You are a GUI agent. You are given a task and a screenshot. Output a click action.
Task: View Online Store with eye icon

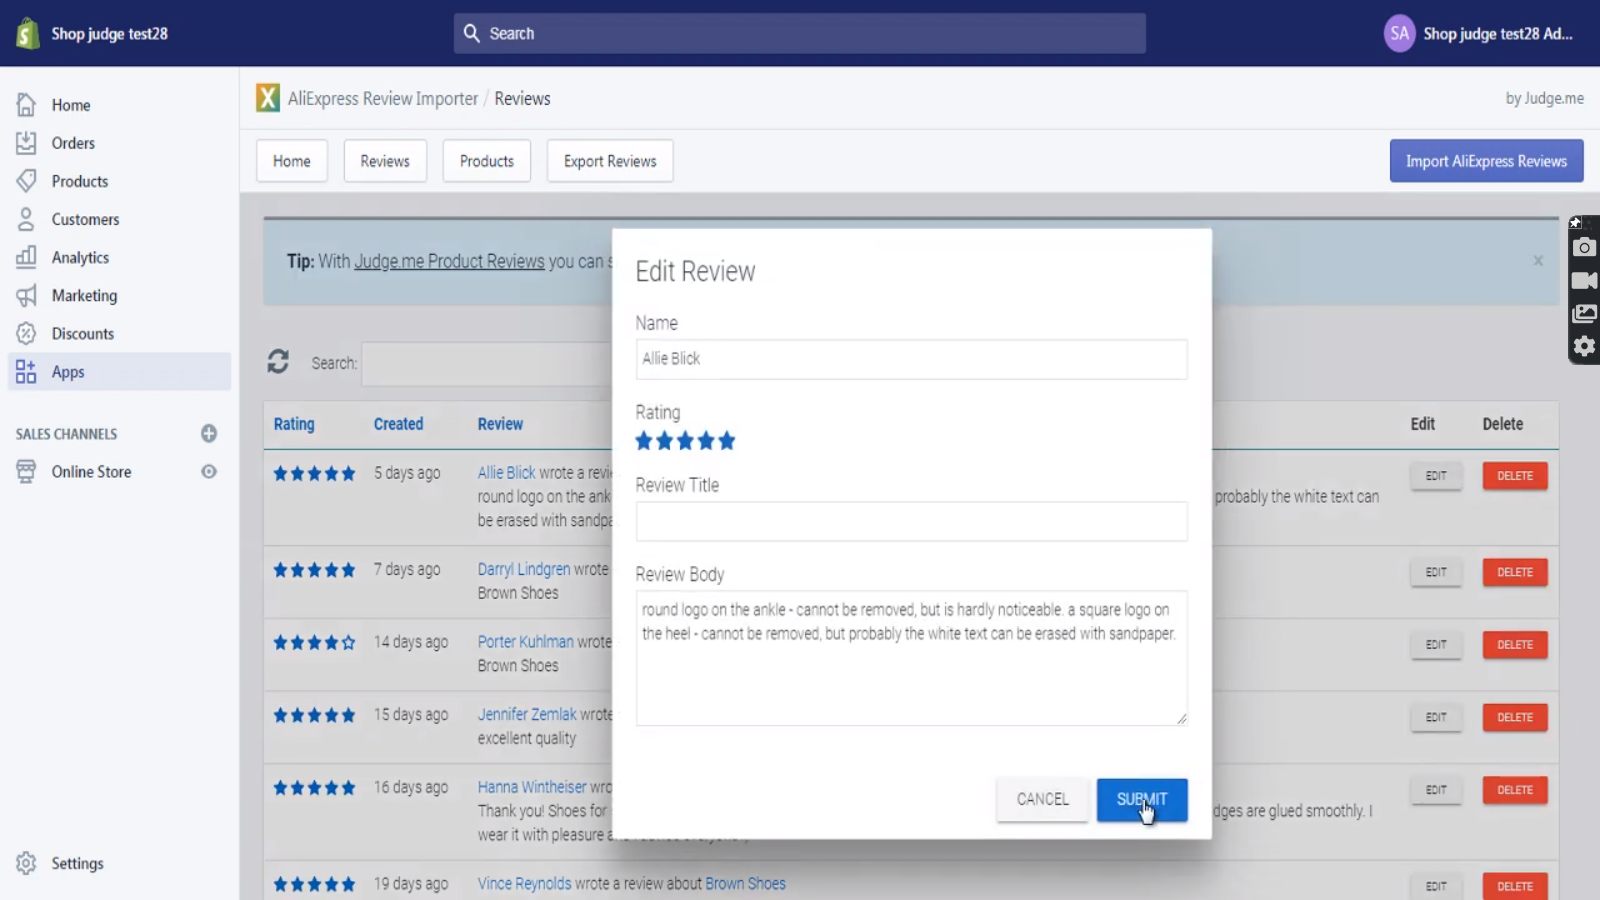(209, 472)
